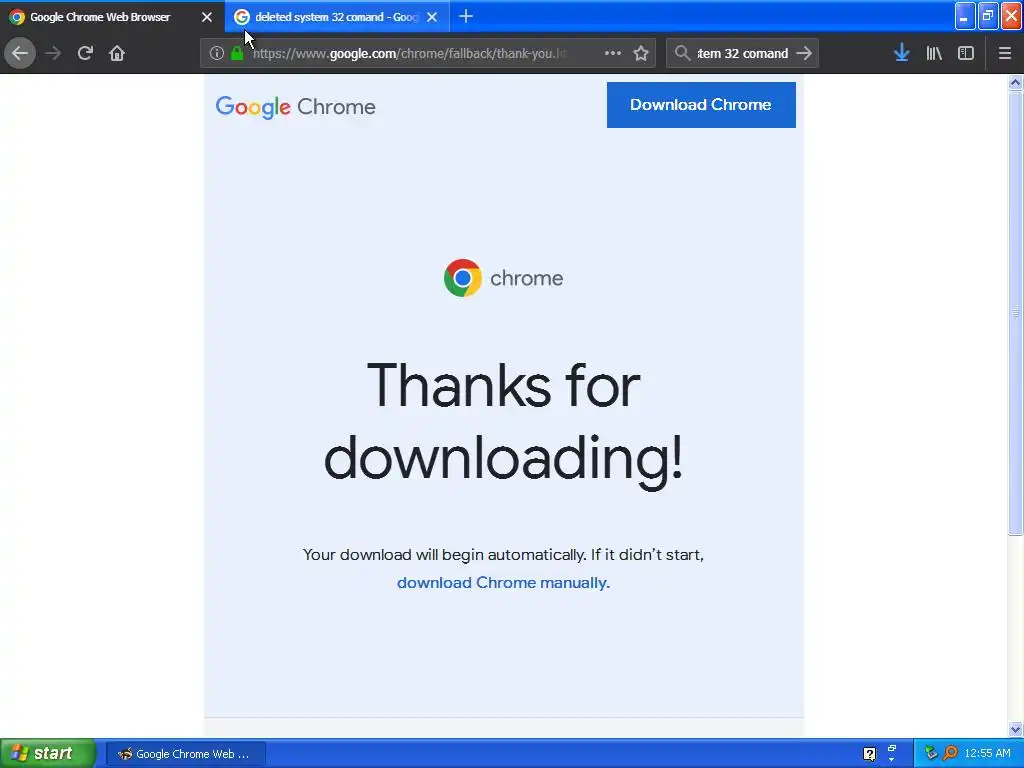
Task: Click the Google Chrome logo in the header
Action: point(295,106)
